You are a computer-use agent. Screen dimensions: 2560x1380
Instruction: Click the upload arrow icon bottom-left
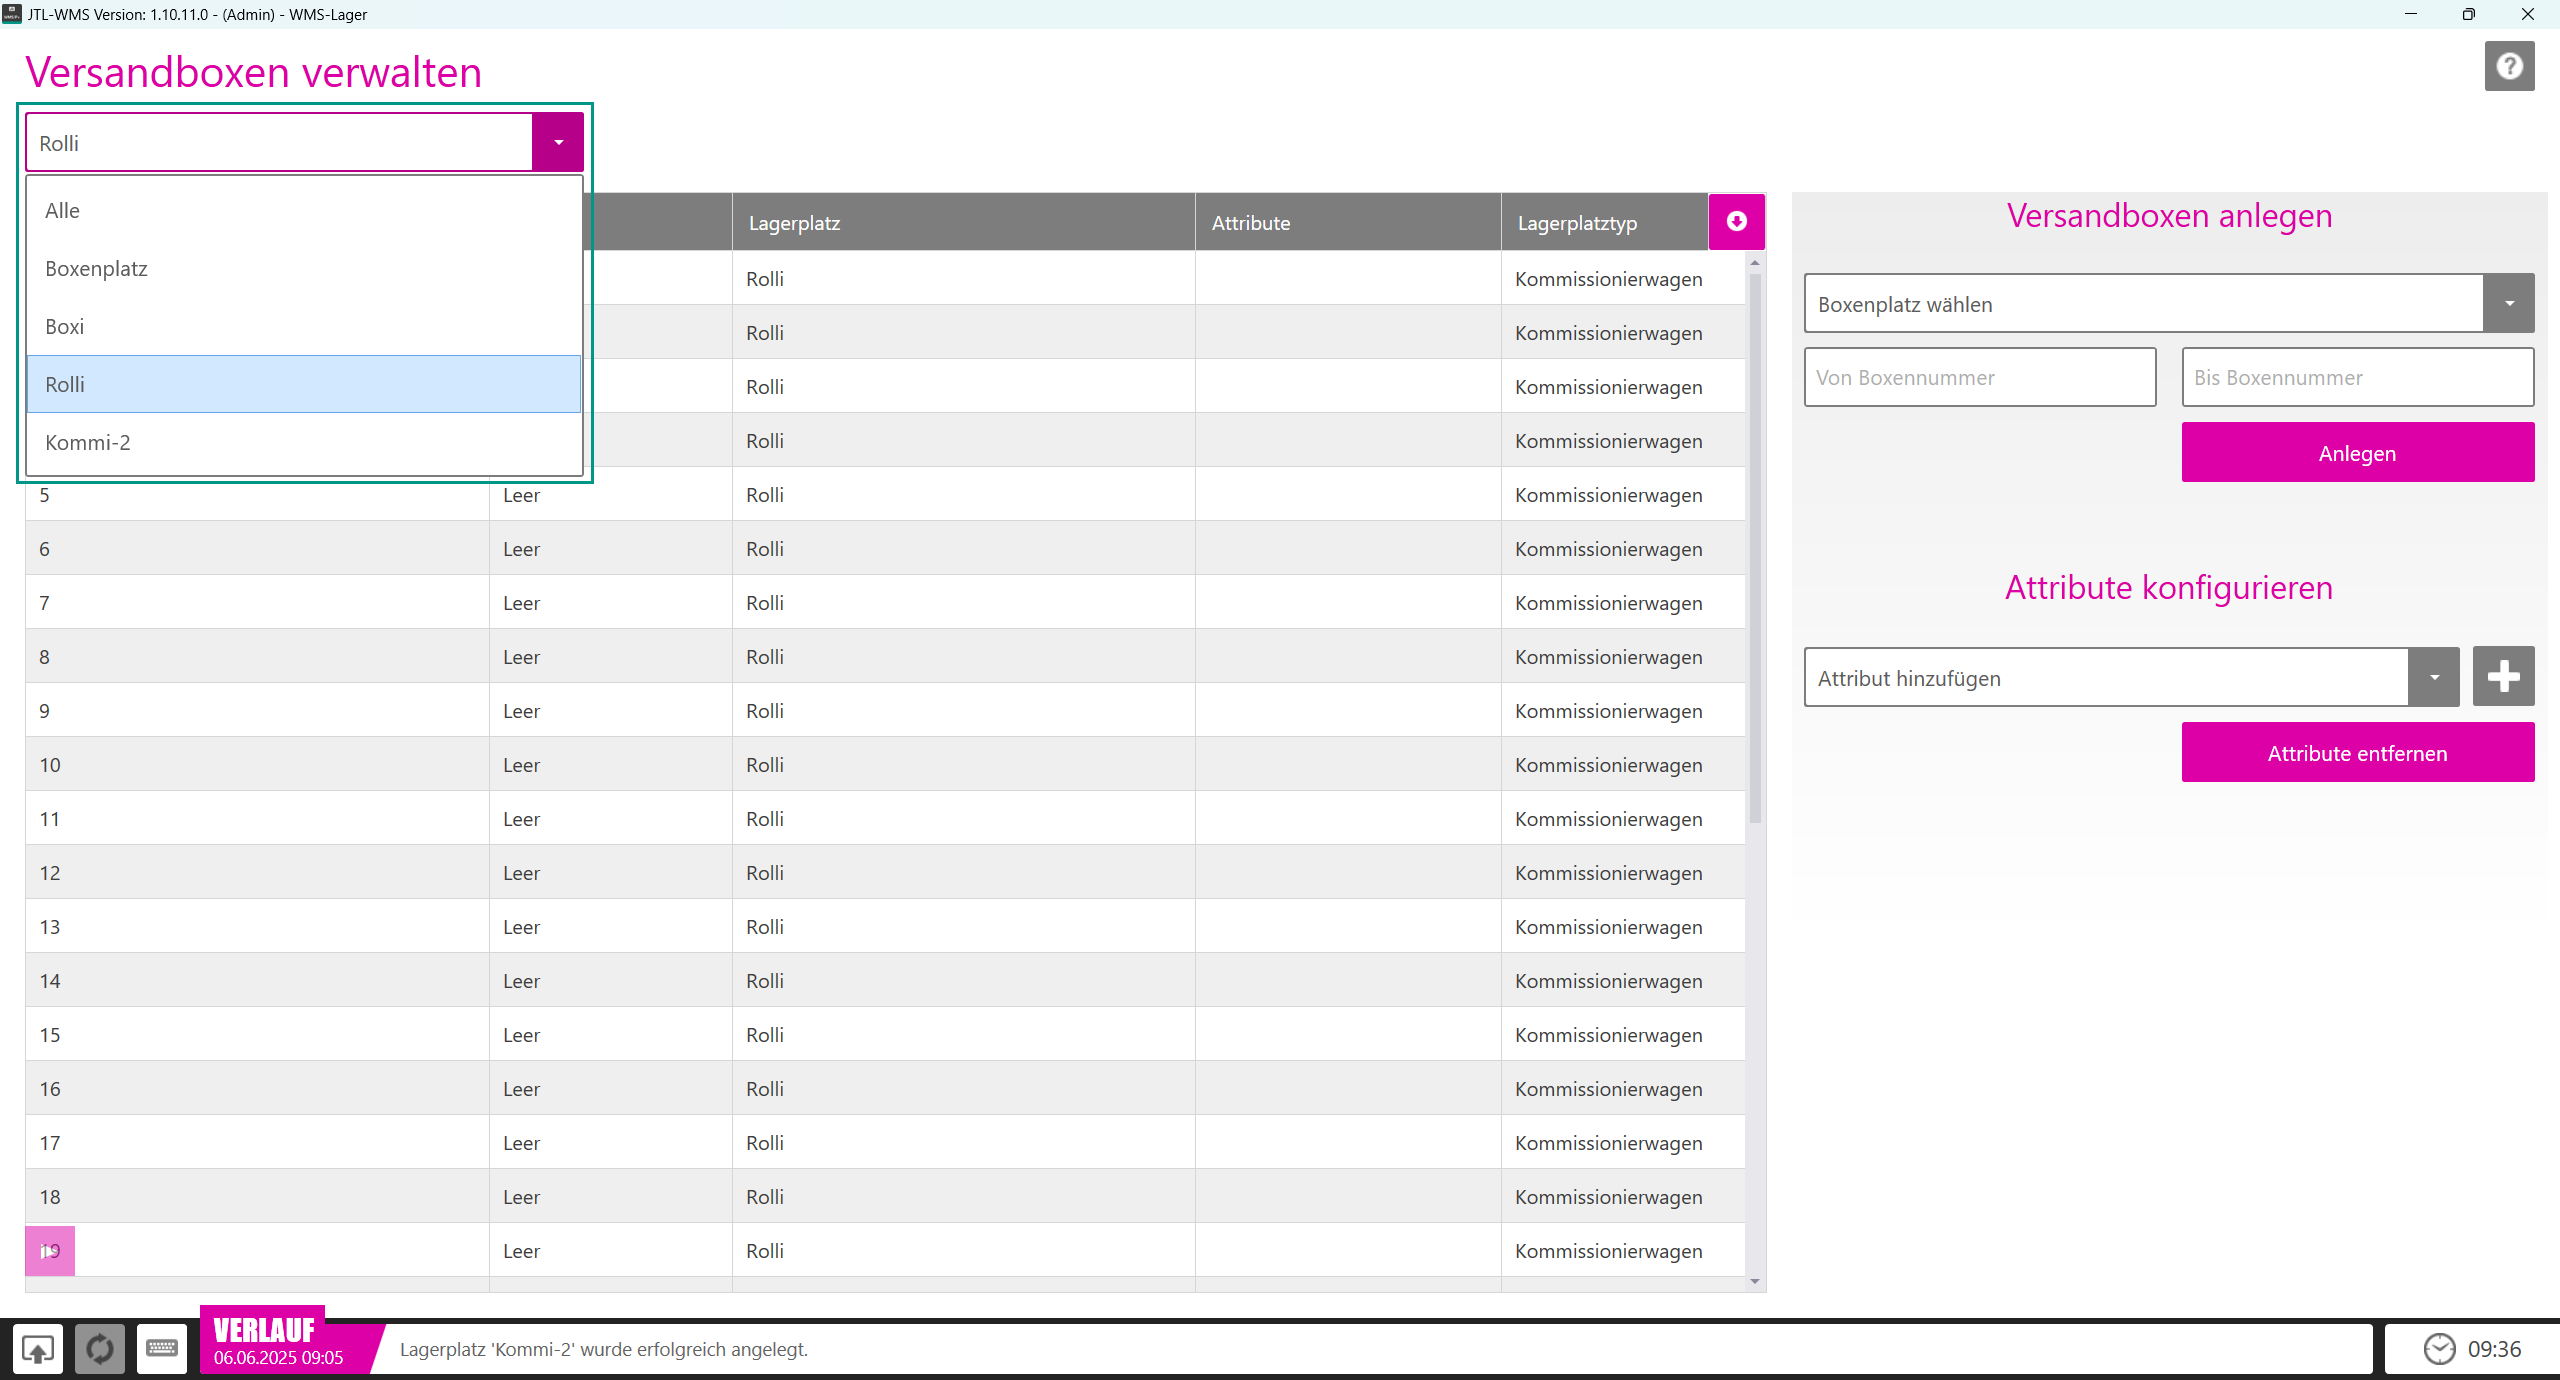[38, 1349]
